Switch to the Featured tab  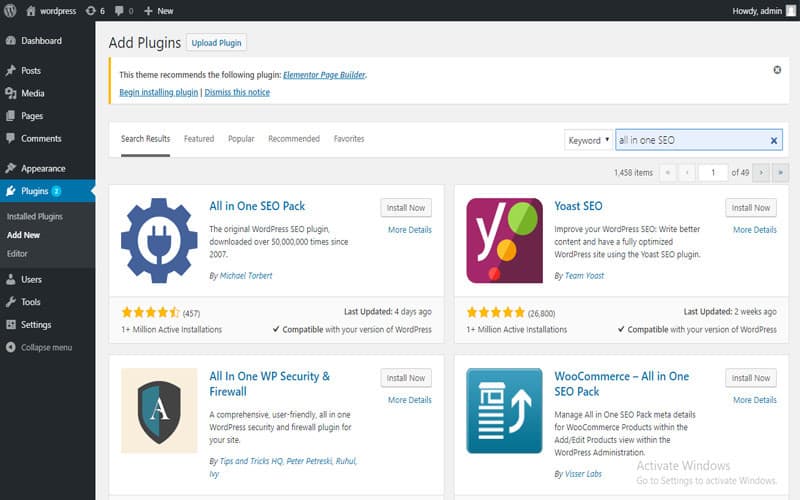tap(199, 139)
